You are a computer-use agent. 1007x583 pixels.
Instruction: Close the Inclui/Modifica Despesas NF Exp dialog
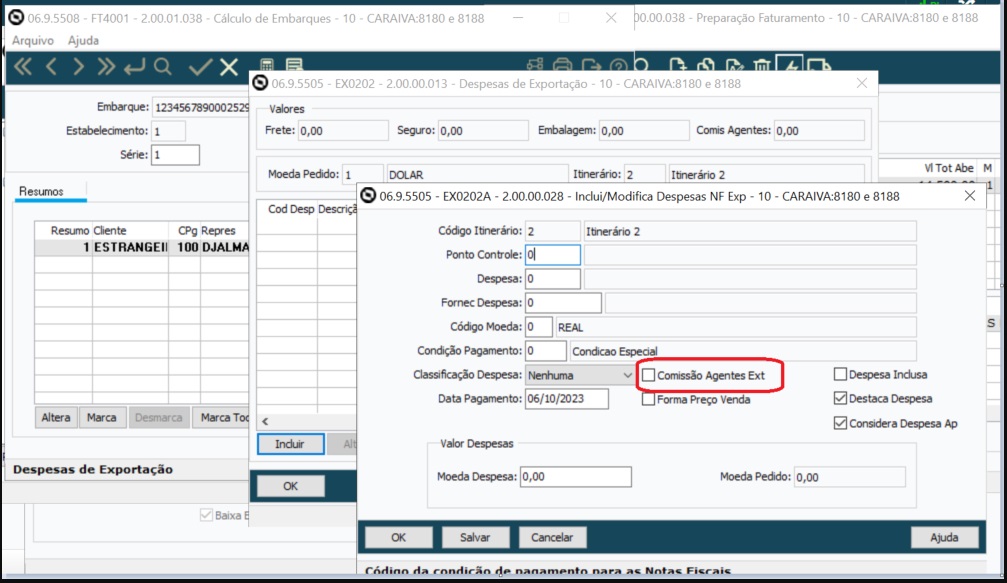(x=970, y=196)
